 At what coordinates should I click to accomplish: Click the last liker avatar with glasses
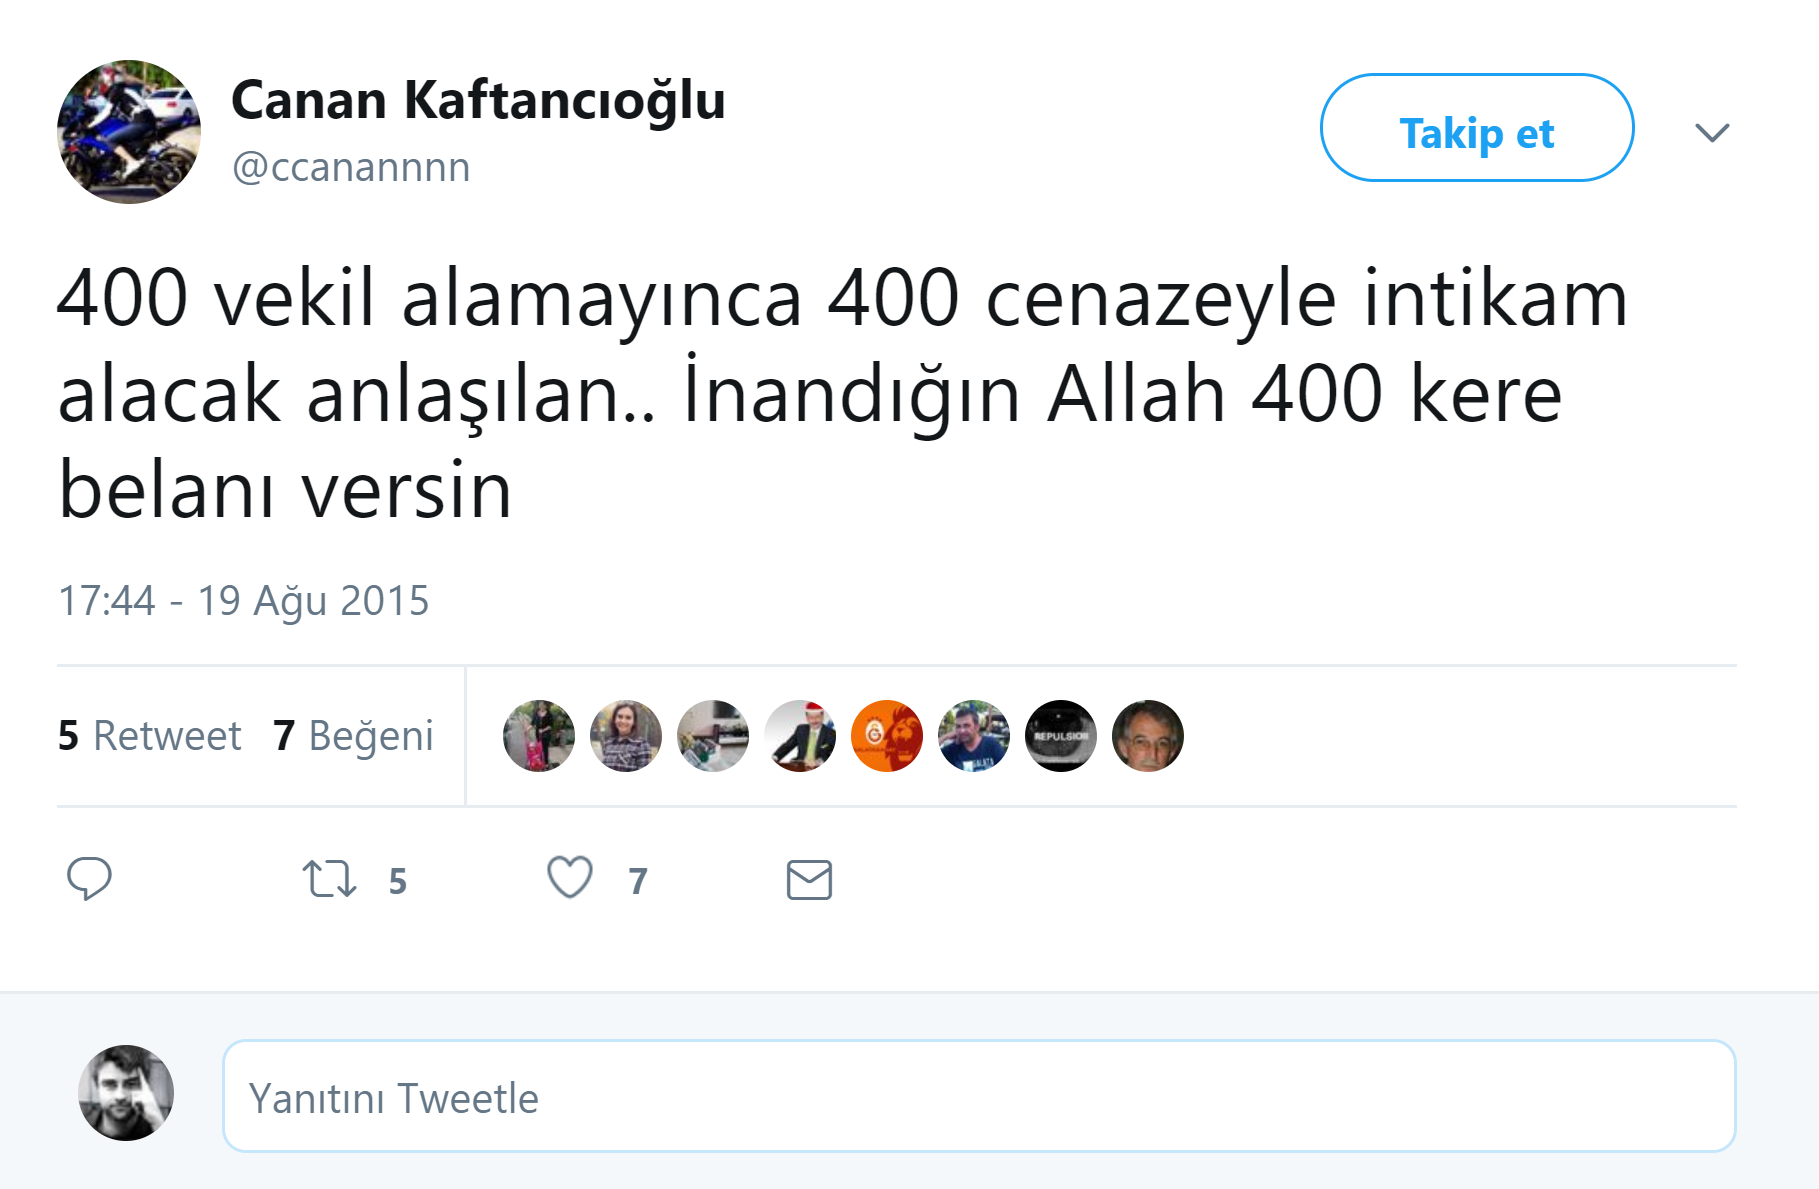click(1148, 736)
